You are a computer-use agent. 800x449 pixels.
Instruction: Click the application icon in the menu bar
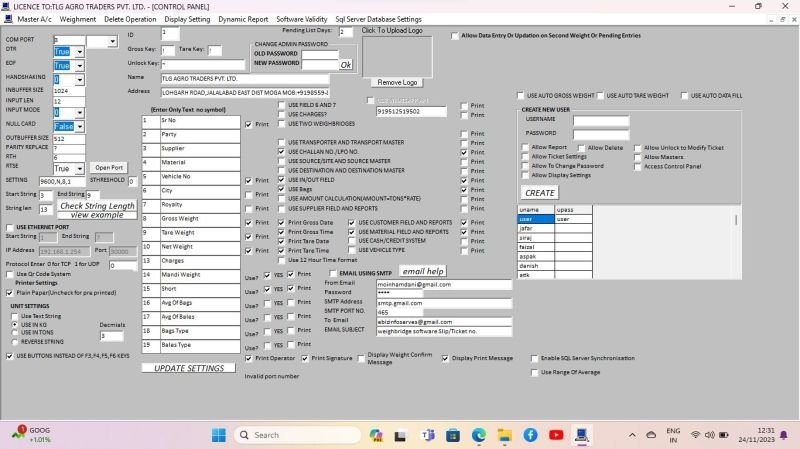[x=8, y=19]
